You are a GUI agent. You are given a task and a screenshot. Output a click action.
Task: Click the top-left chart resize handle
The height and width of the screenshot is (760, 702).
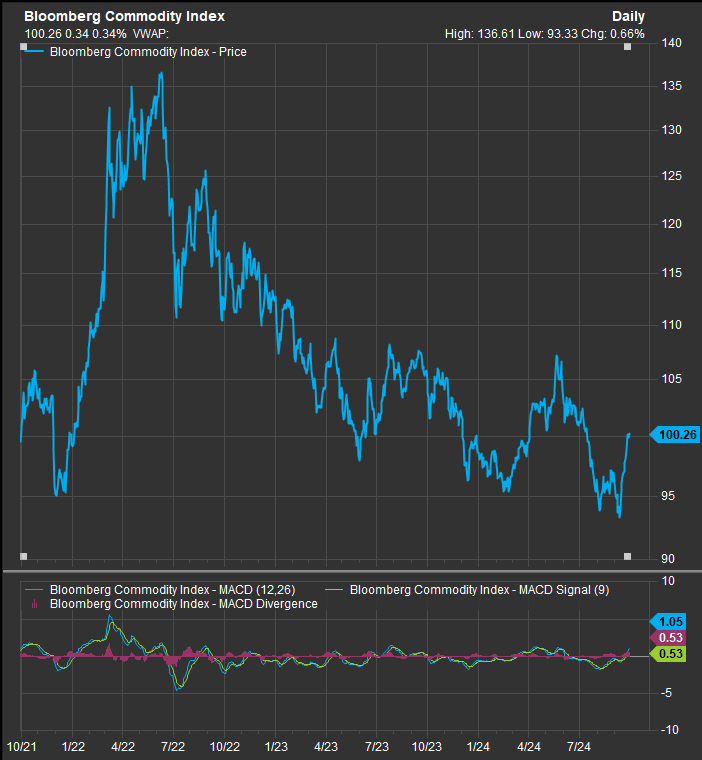(23, 47)
